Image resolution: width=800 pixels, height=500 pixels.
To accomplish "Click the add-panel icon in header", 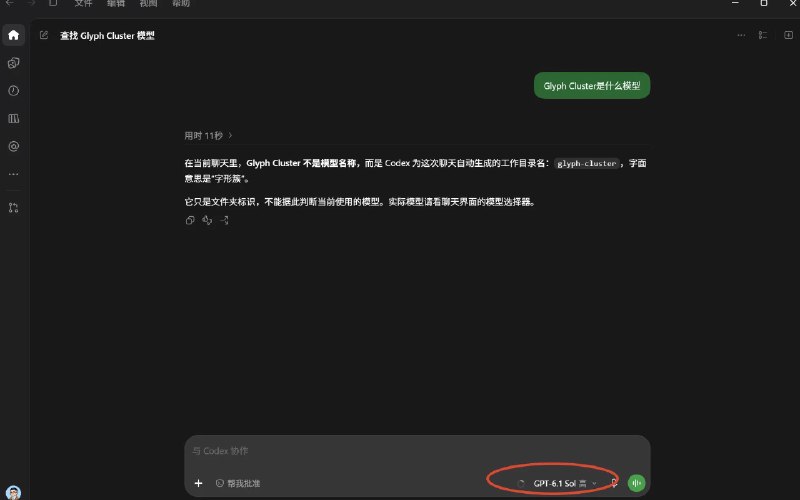I will [x=788, y=35].
